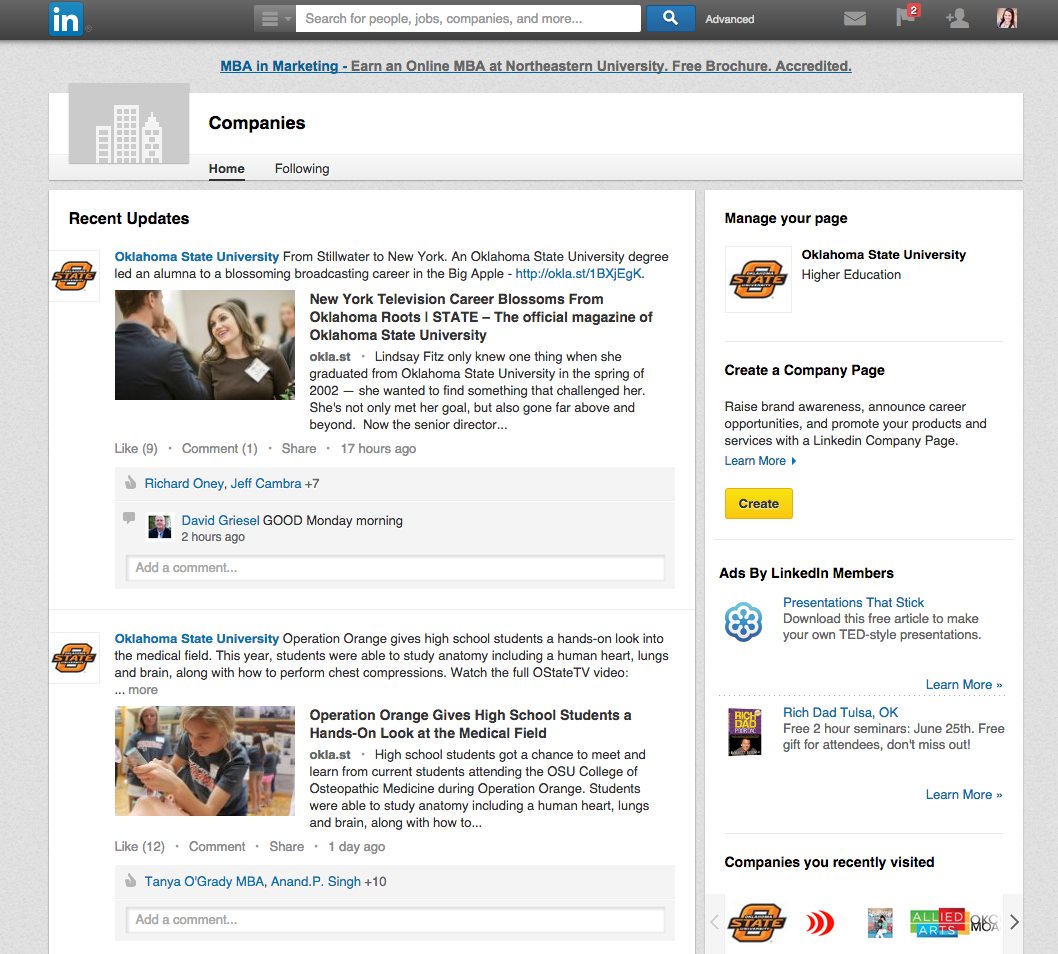Share the New York Television Career post

[299, 449]
